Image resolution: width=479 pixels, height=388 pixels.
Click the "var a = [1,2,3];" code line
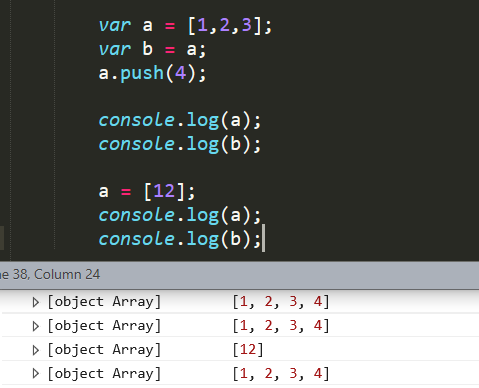coord(185,25)
